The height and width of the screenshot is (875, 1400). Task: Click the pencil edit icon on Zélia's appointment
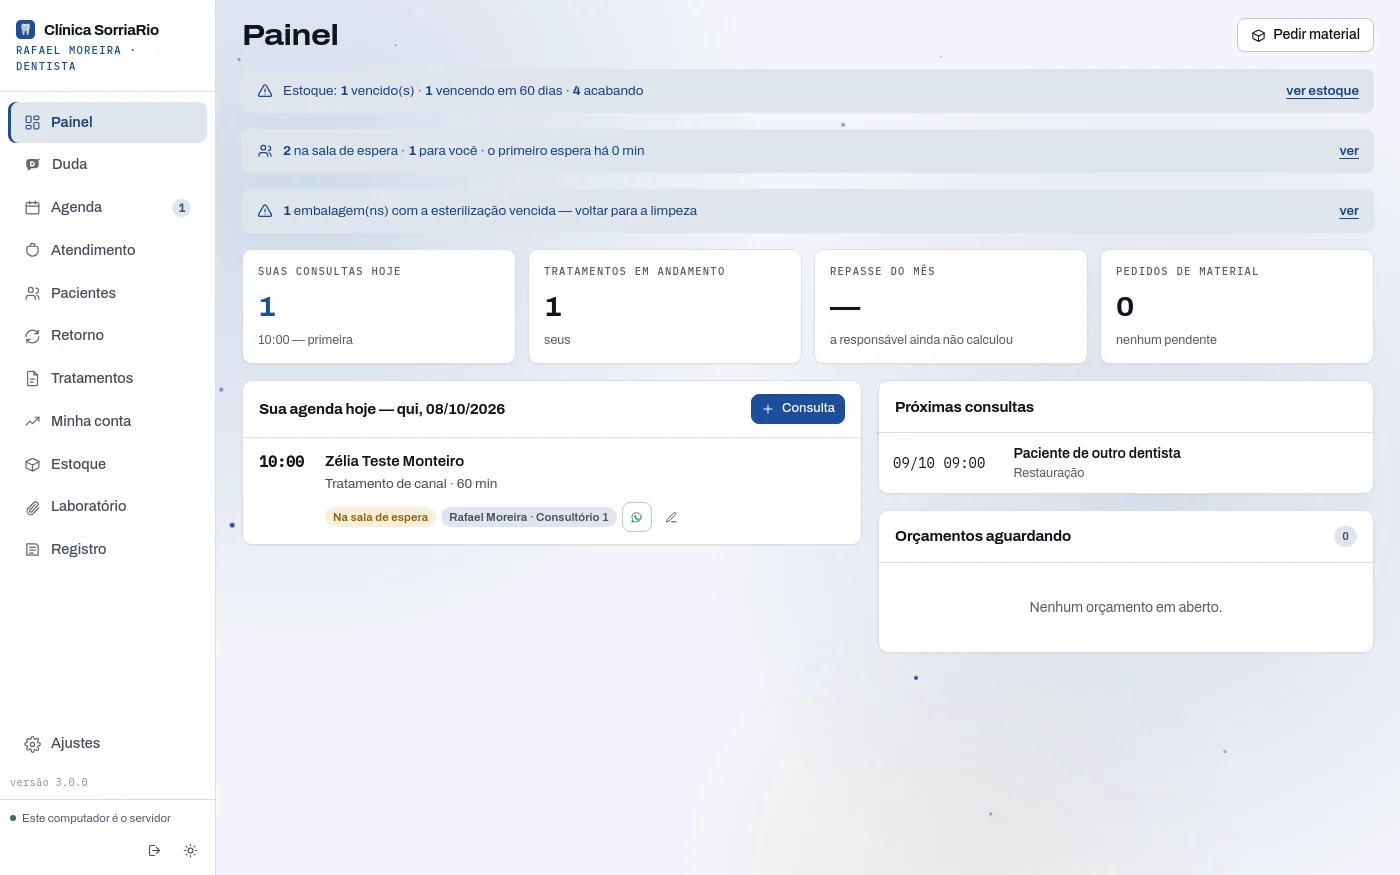(671, 517)
